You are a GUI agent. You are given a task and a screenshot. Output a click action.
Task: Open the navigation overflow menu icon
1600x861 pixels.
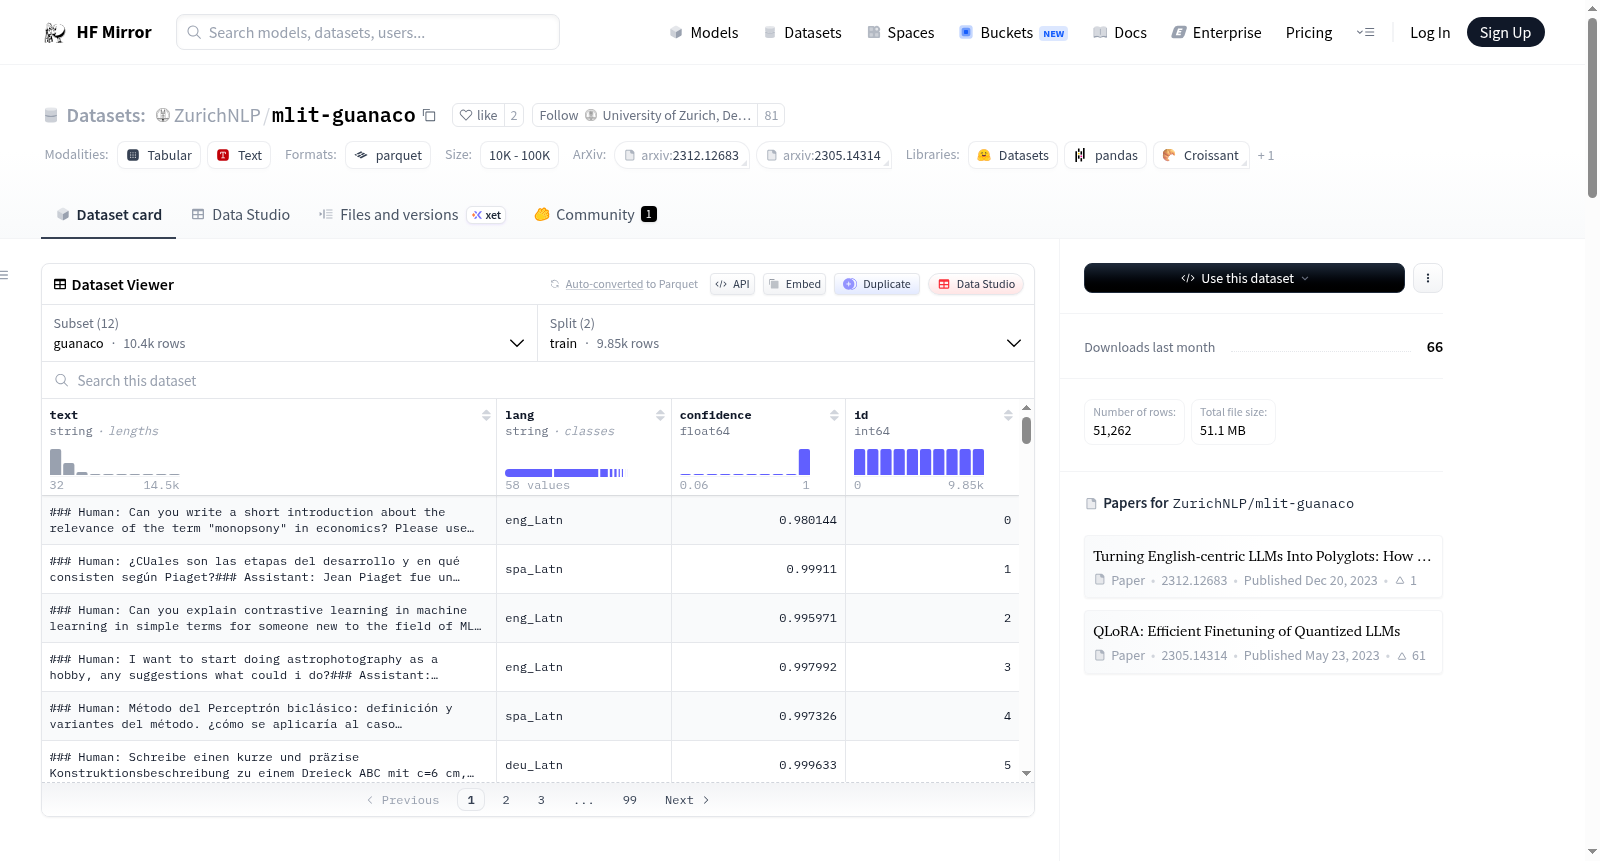pos(1365,33)
